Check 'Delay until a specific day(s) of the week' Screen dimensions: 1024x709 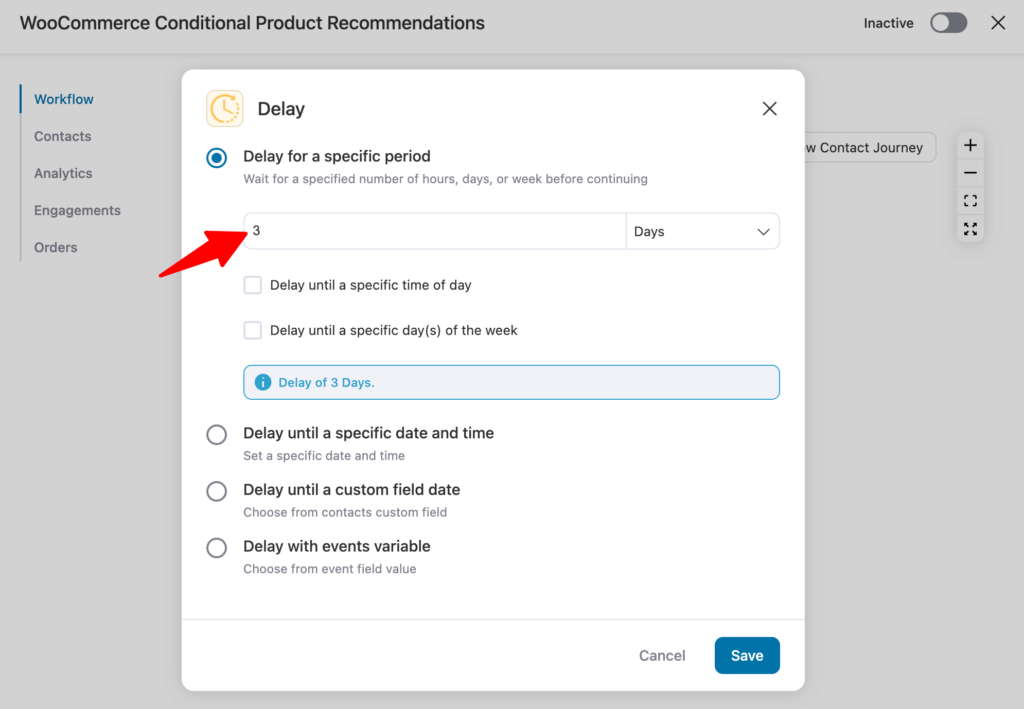(x=252, y=330)
